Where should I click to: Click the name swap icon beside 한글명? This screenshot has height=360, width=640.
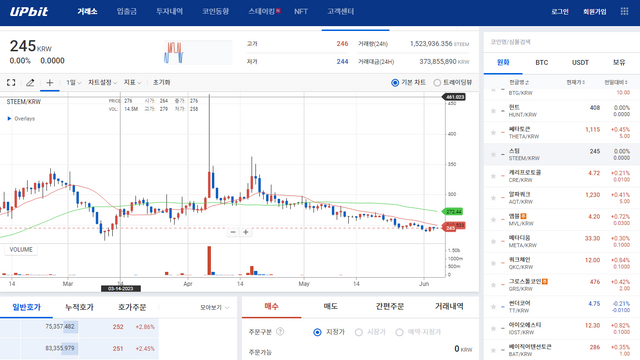click(527, 82)
